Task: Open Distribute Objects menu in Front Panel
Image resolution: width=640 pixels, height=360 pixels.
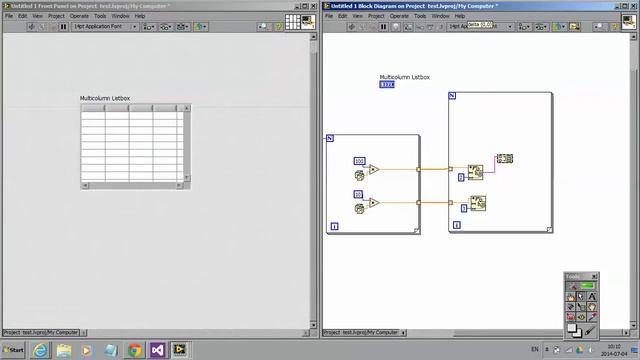Action: (165, 27)
